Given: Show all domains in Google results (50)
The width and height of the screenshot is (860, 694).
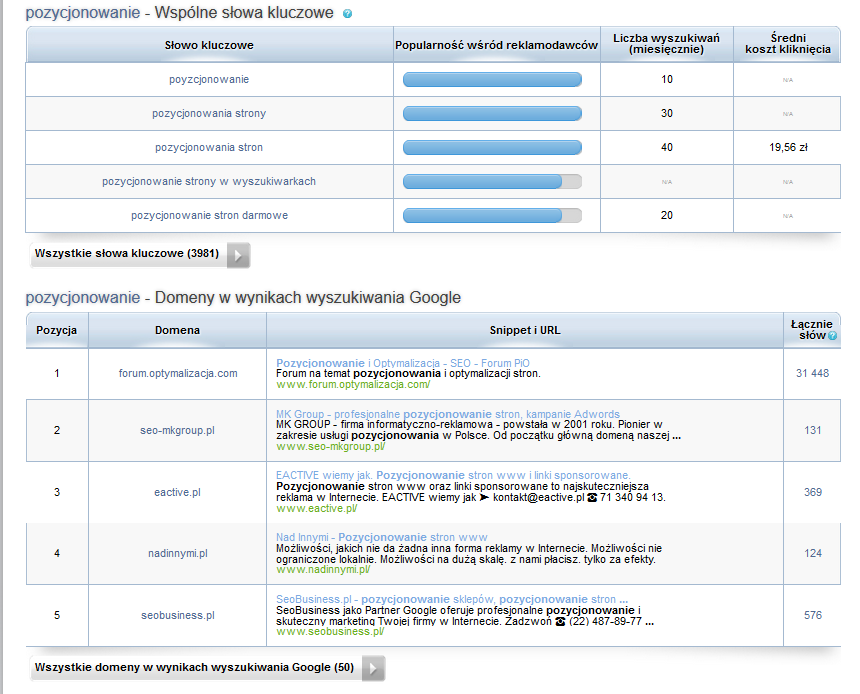Looking at the screenshot, I should click(194, 667).
